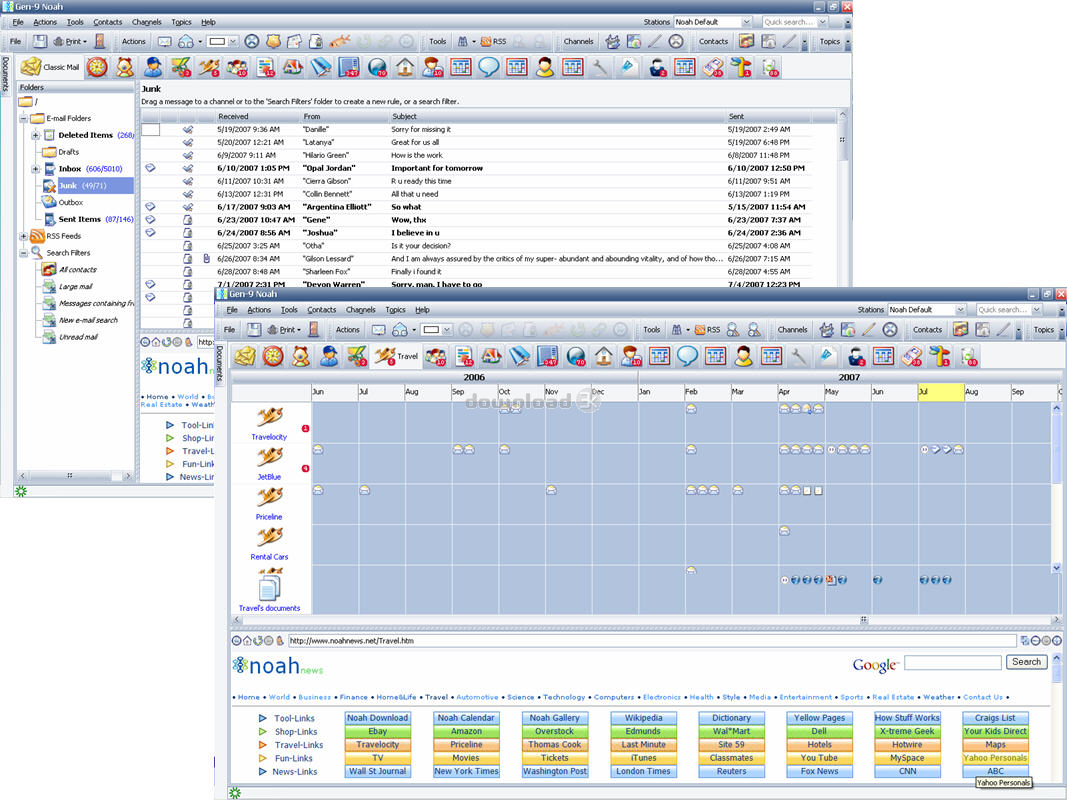
Task: Click the front window URL address field
Action: tap(652, 641)
